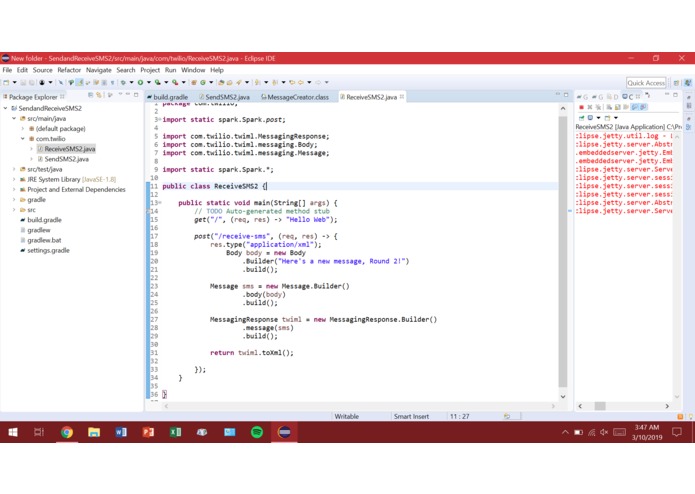
Task: Click the Save All toolbar icon
Action: click(x=31, y=82)
